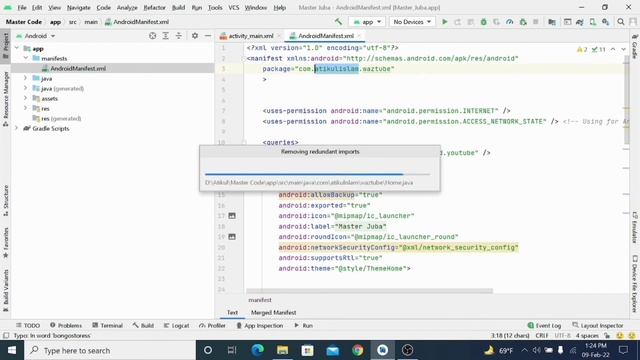Open File Explorer from the taskbar
This screenshot has height=360, width=640.
[282, 350]
